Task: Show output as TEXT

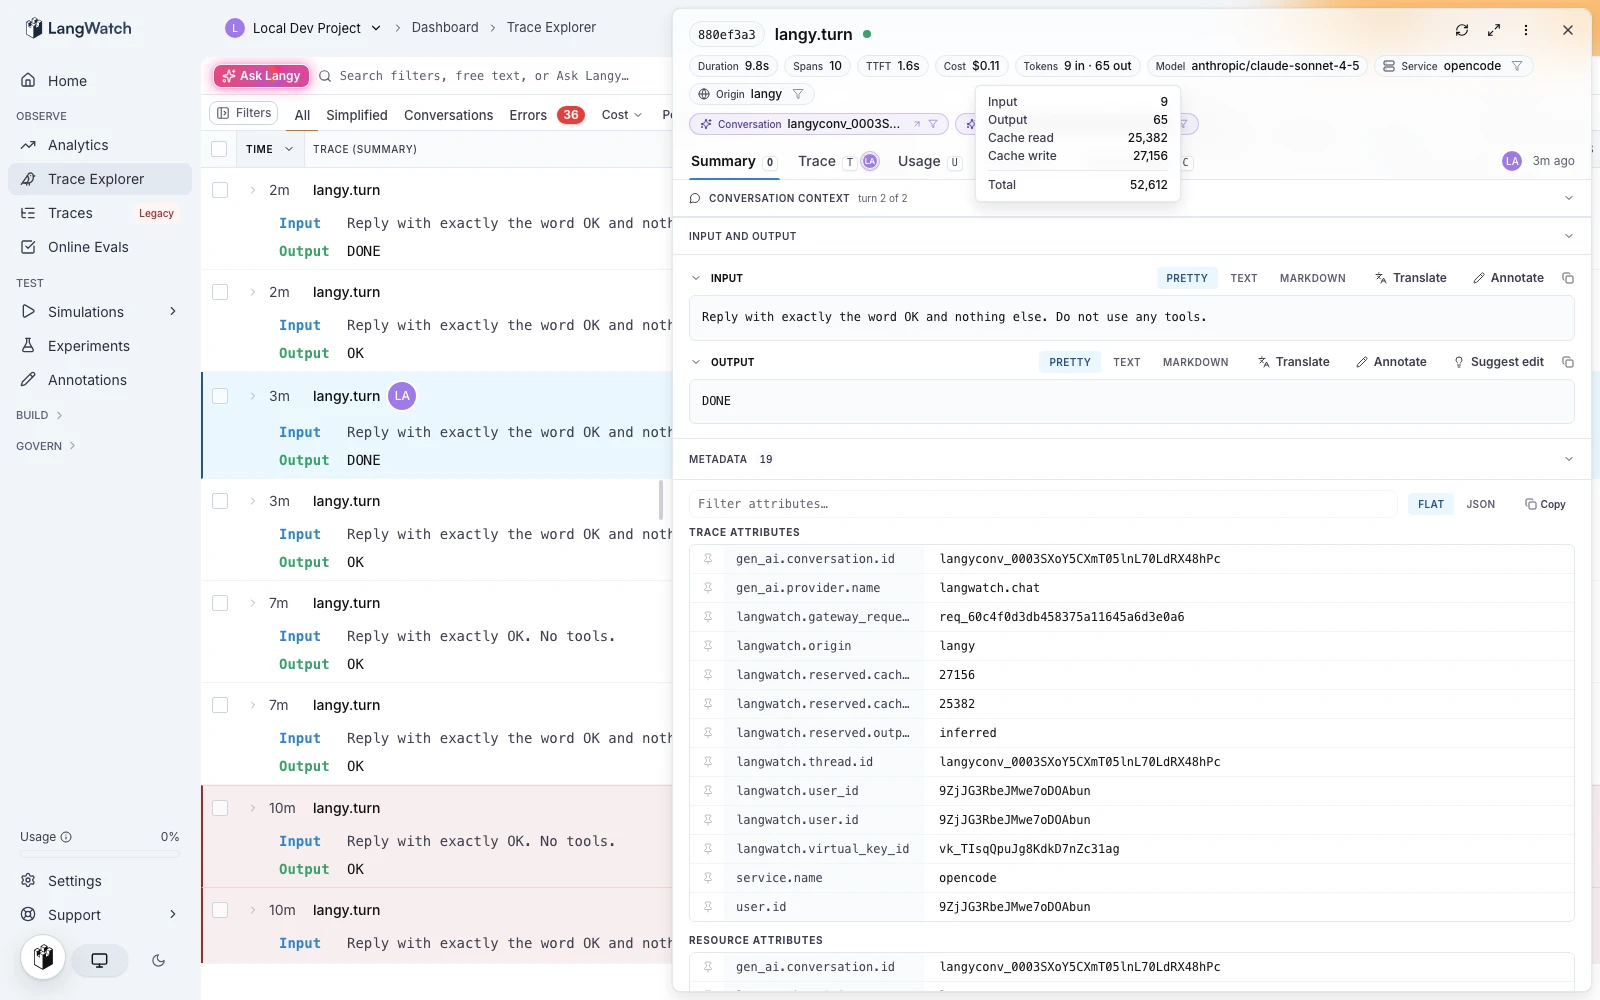Action: click(x=1127, y=362)
